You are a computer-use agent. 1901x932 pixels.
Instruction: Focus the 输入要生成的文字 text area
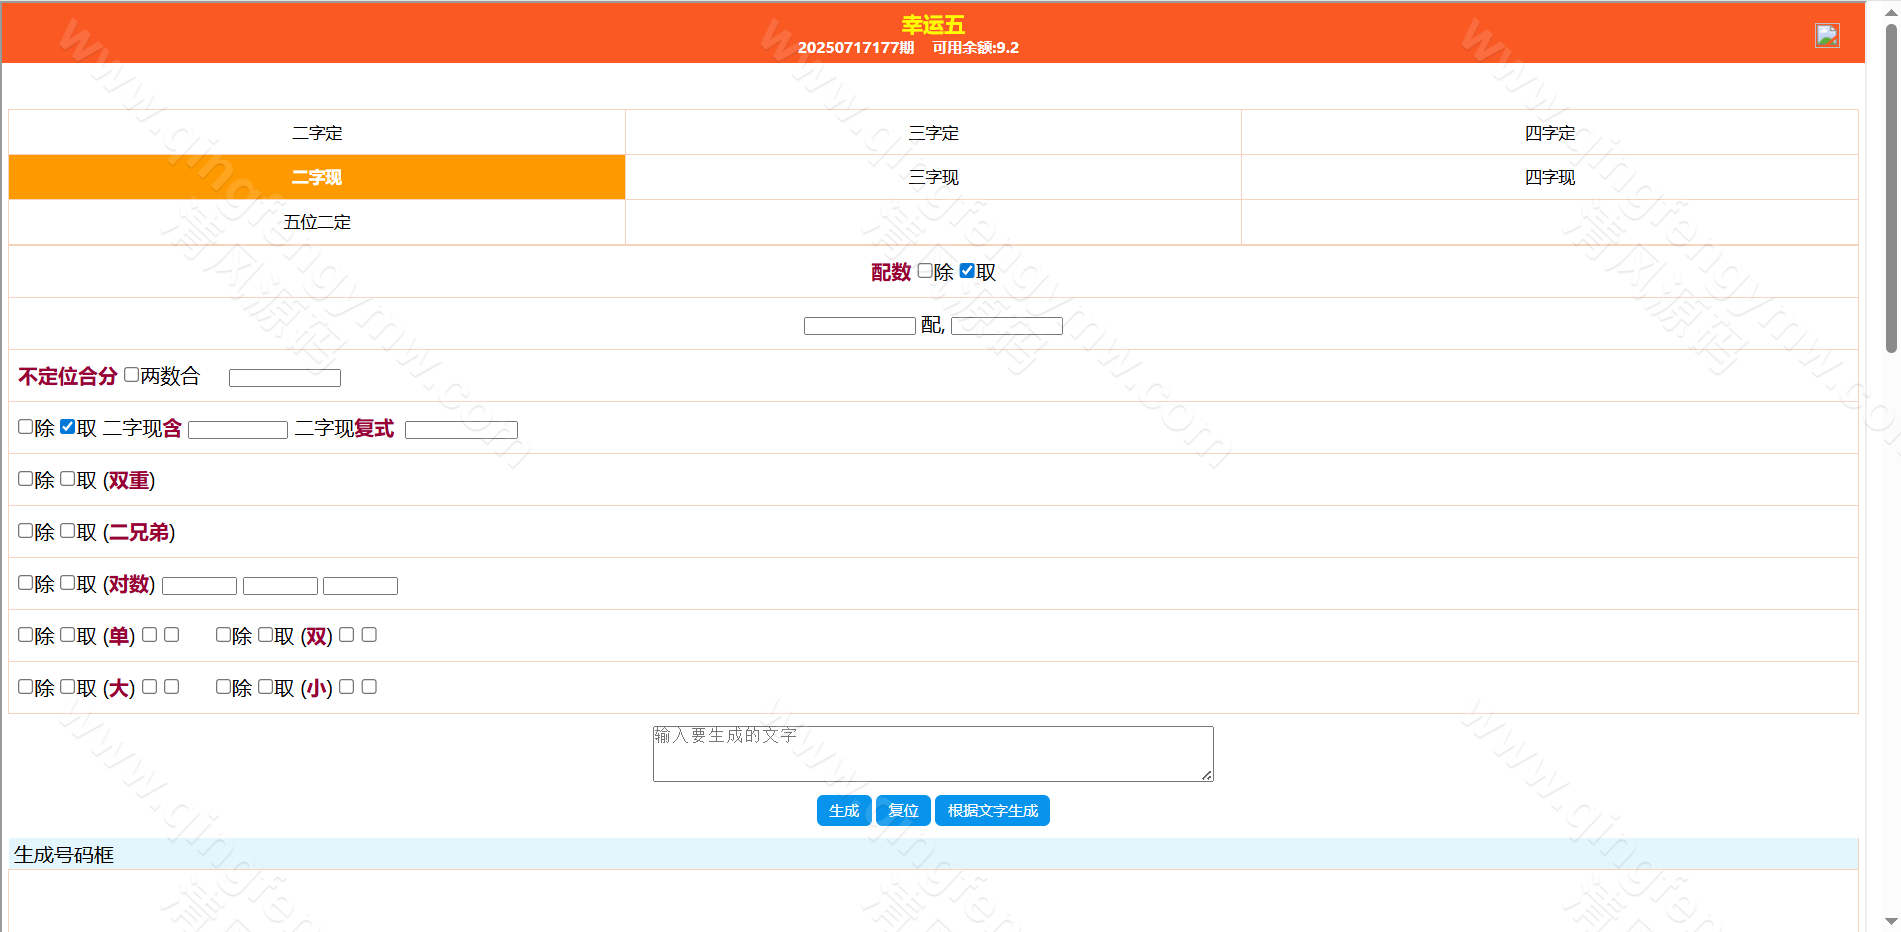tap(932, 754)
